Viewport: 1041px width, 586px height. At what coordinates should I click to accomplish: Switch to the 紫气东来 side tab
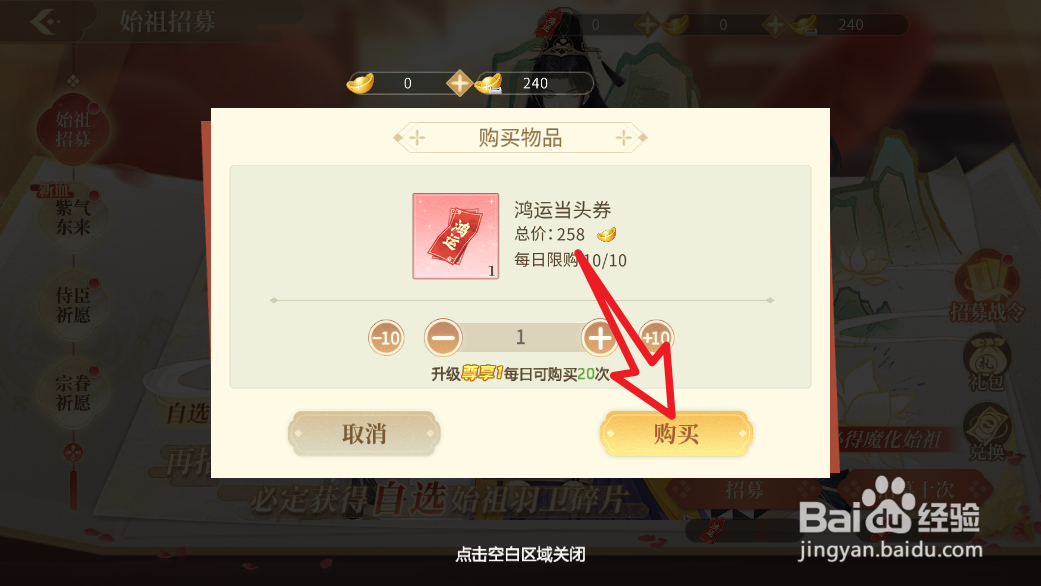[72, 217]
